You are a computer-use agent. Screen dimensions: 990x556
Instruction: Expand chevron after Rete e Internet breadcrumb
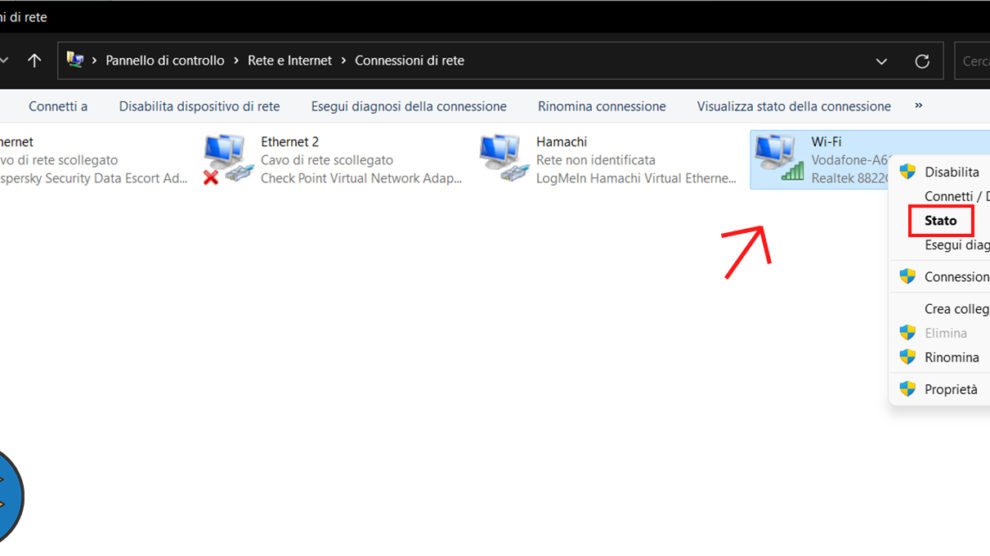pos(343,61)
